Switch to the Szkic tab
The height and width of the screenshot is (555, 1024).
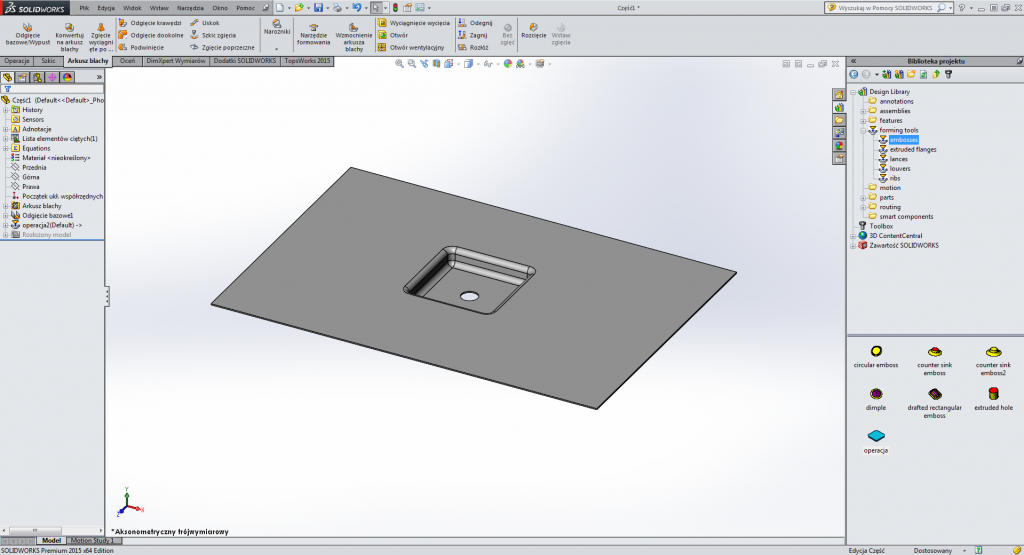(x=48, y=61)
